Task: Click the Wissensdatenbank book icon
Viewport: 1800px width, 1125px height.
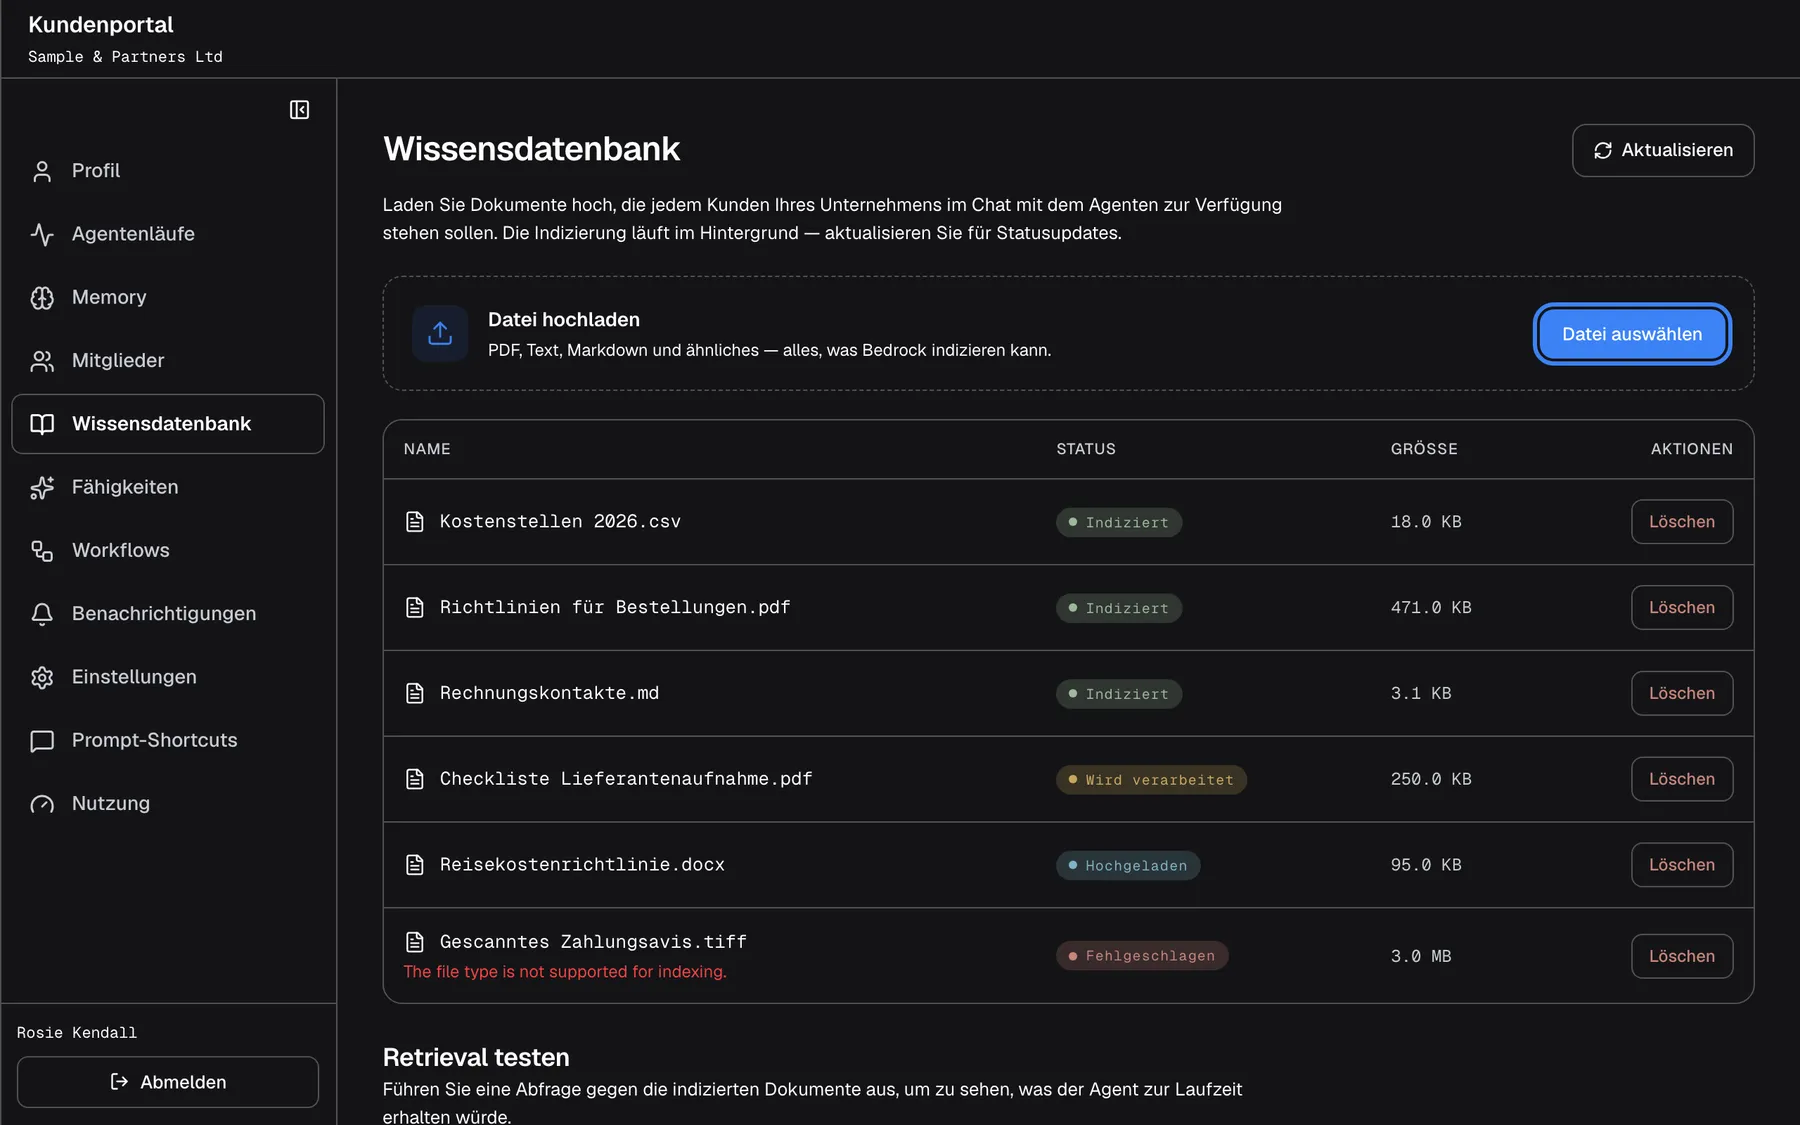Action: (x=42, y=424)
